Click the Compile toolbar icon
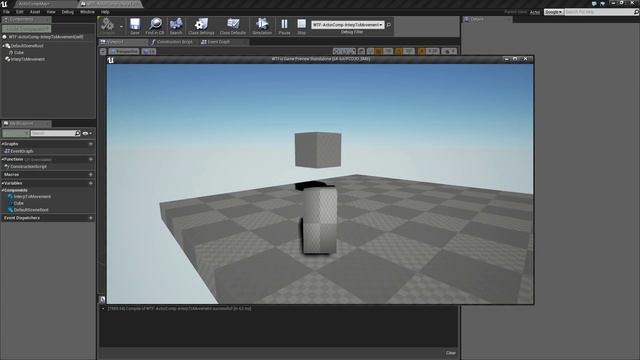640x360 pixels. click(x=107, y=26)
